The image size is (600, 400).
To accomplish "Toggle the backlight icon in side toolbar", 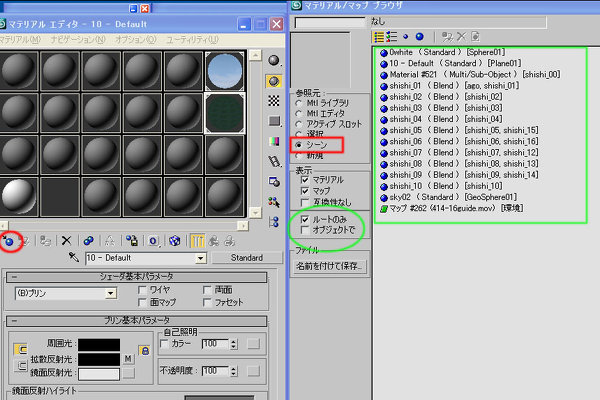I will click(274, 80).
